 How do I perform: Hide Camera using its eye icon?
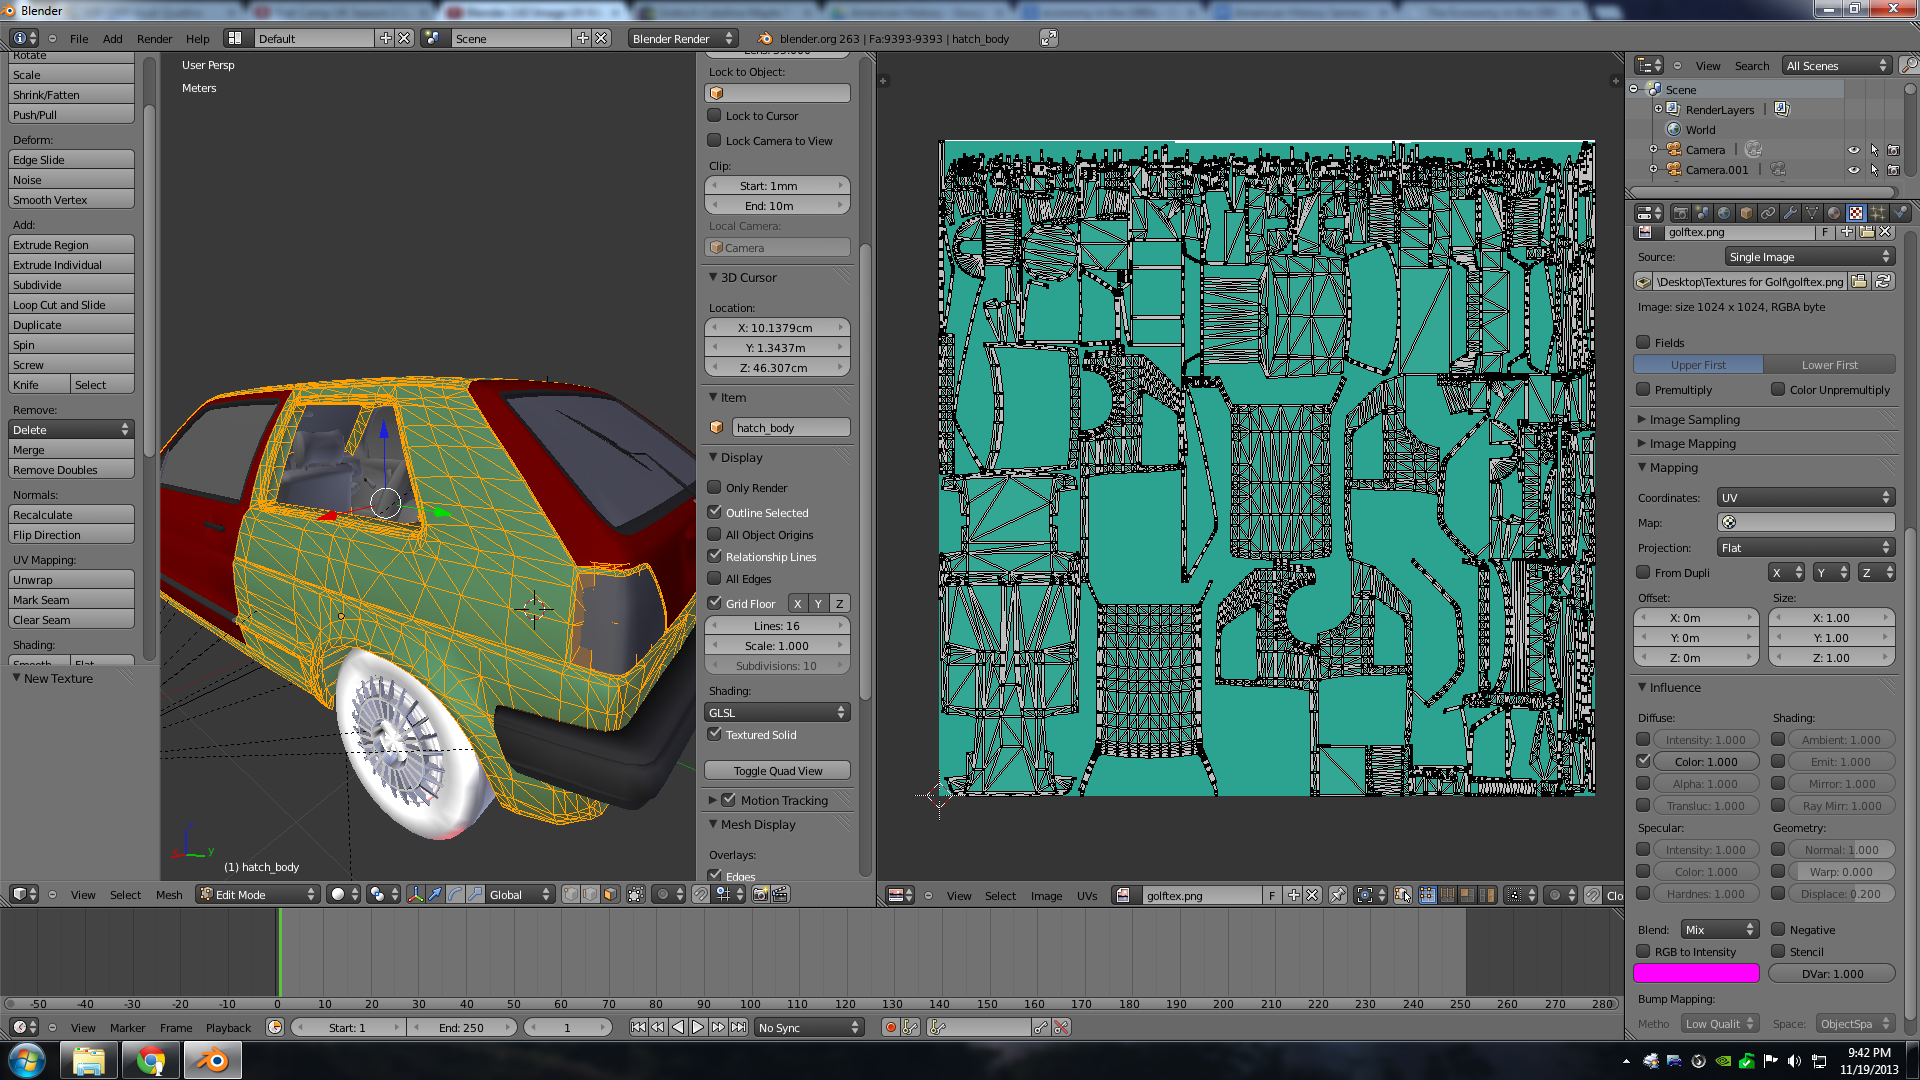click(1853, 150)
